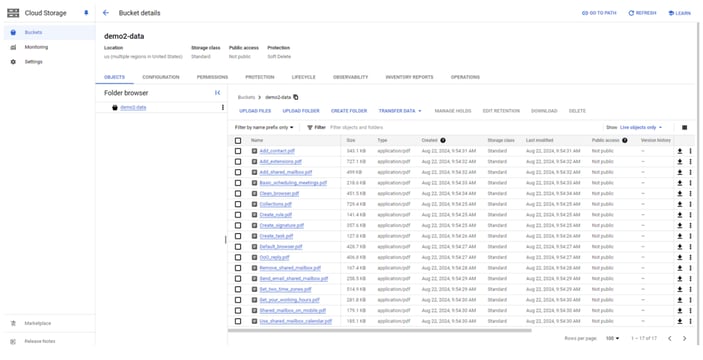This screenshot has height=360, width=703.
Task: Download Add_shared_mailbox.pdf
Action: 680,173
